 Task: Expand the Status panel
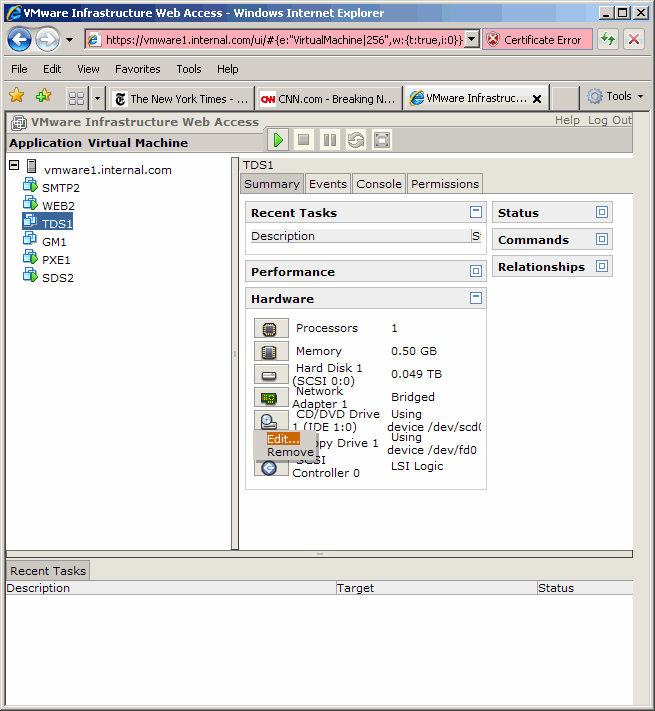coord(601,212)
